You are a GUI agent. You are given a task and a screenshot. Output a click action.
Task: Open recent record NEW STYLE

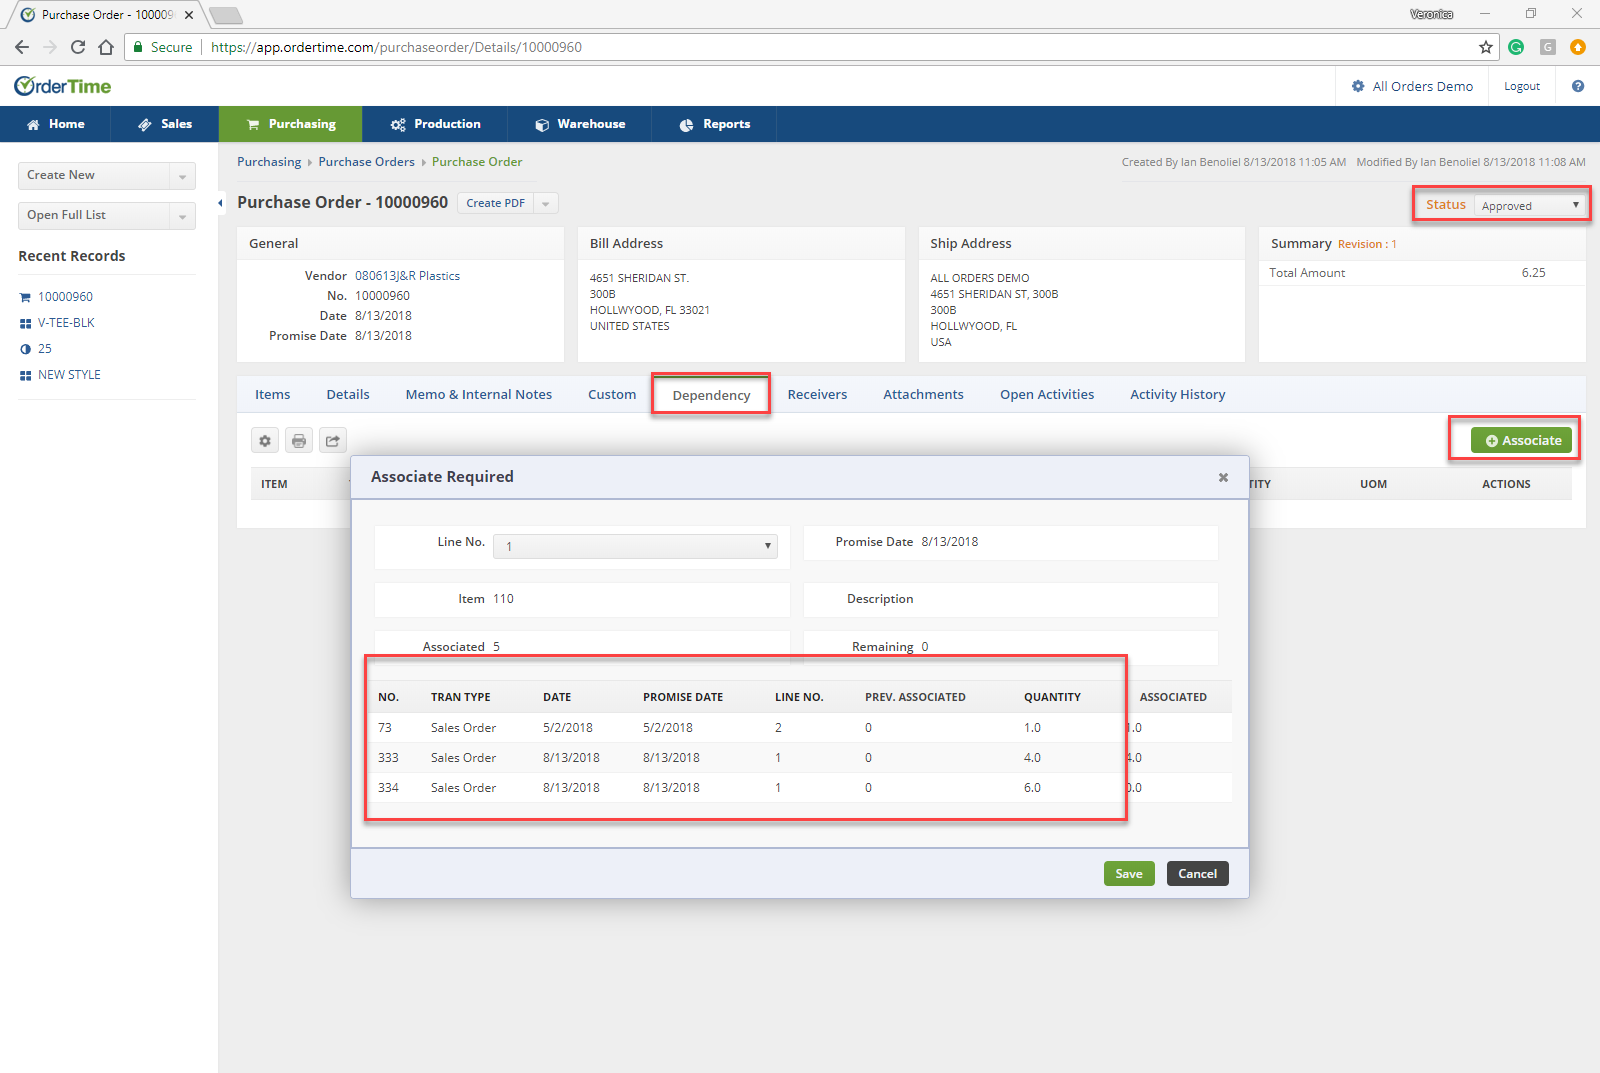coord(69,375)
